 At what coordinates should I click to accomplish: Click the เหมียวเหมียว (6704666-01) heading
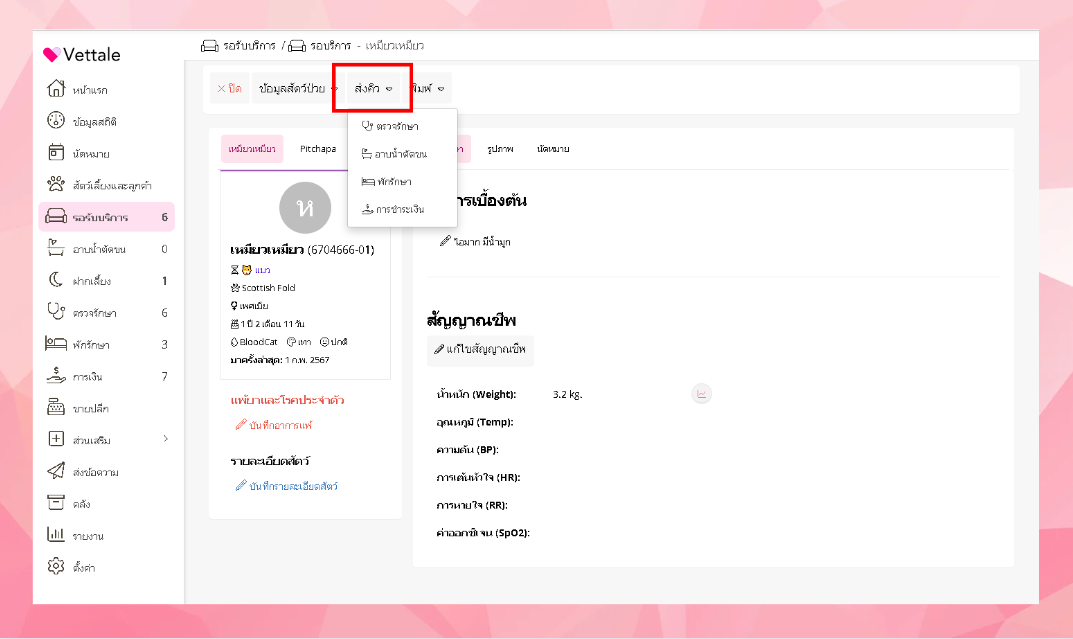tap(302, 250)
